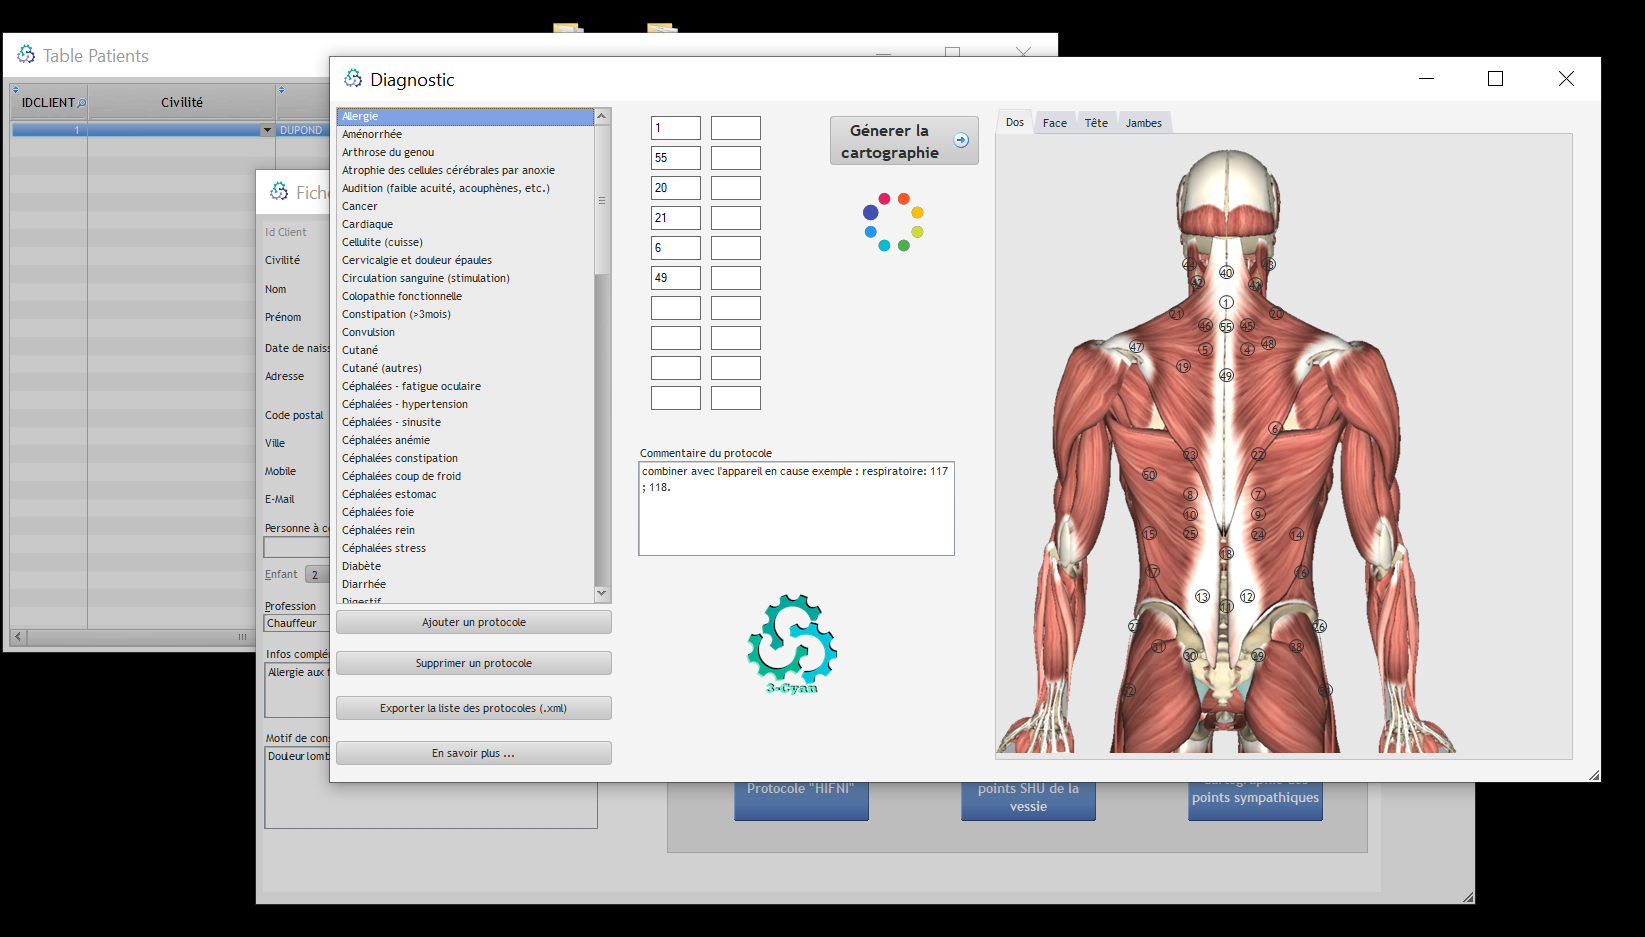Click the 3-Cyan gear logo
Screen dimensions: 1645x937
(792, 644)
